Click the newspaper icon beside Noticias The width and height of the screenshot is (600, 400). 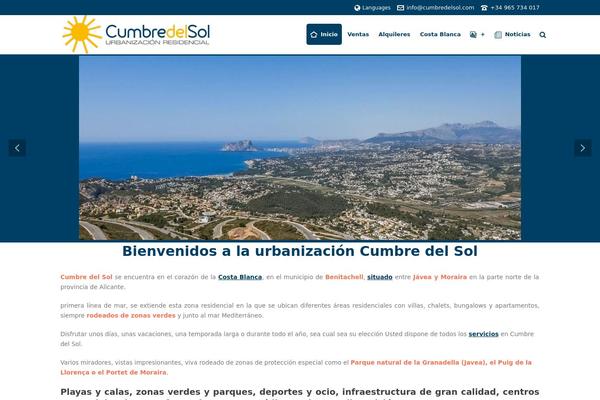pyautogui.click(x=498, y=35)
